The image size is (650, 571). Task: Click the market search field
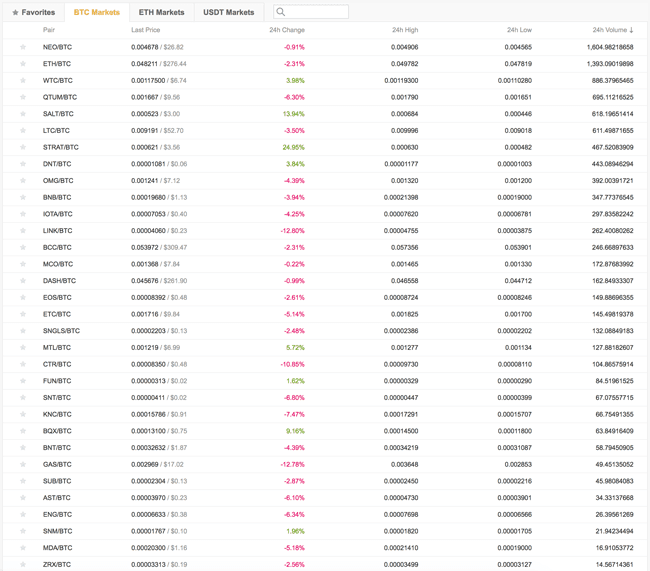pos(311,12)
